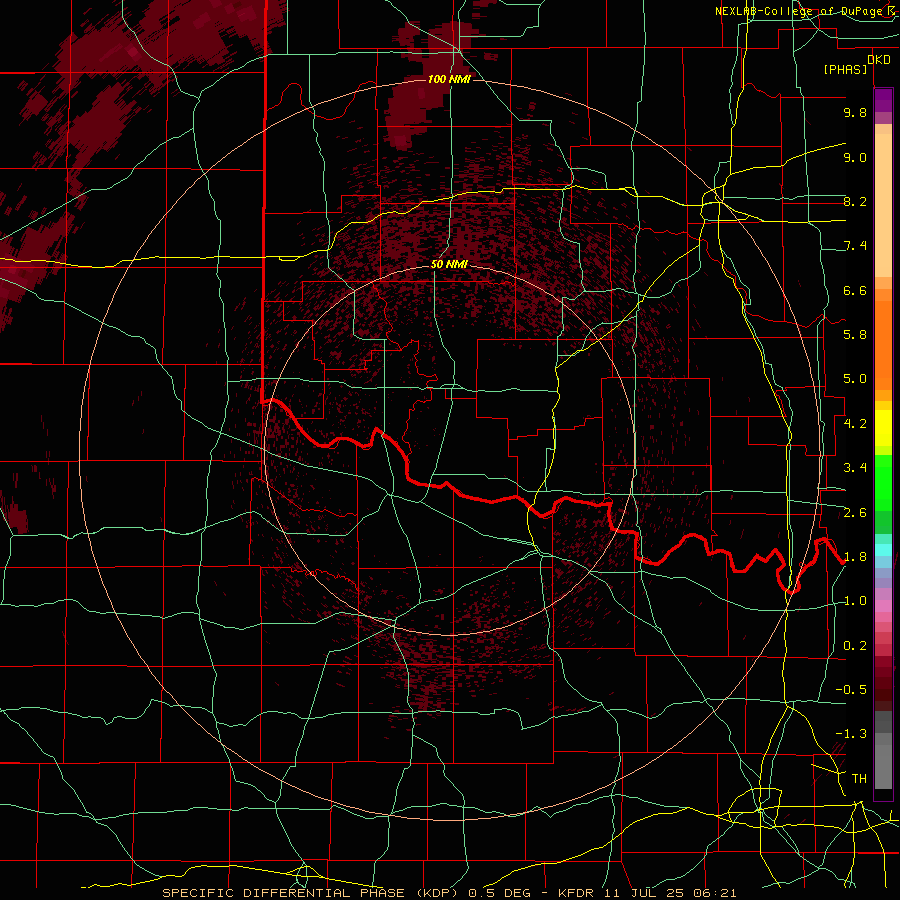
Task: Click the -1.3 value on the color scale
Action: pyautogui.click(x=851, y=734)
